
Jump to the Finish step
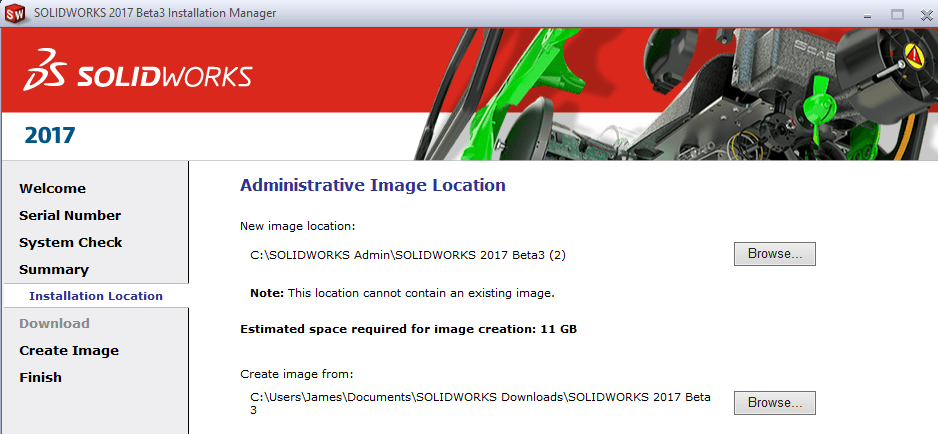(40, 377)
